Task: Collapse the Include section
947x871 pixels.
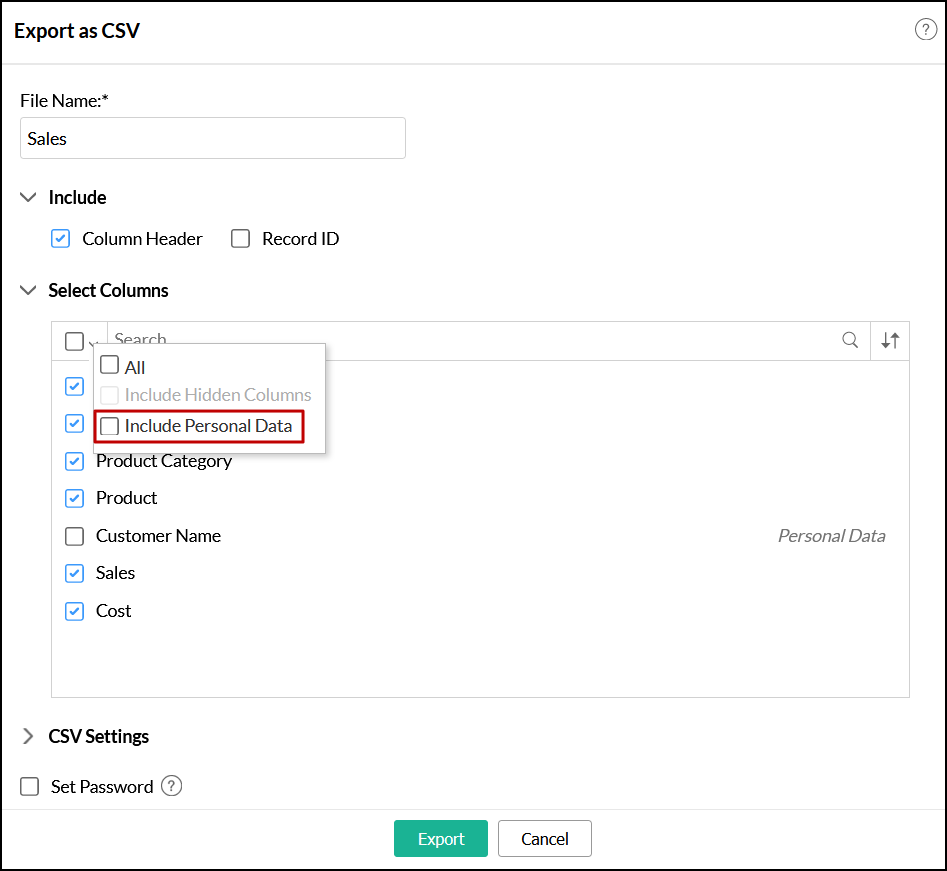Action: point(28,198)
